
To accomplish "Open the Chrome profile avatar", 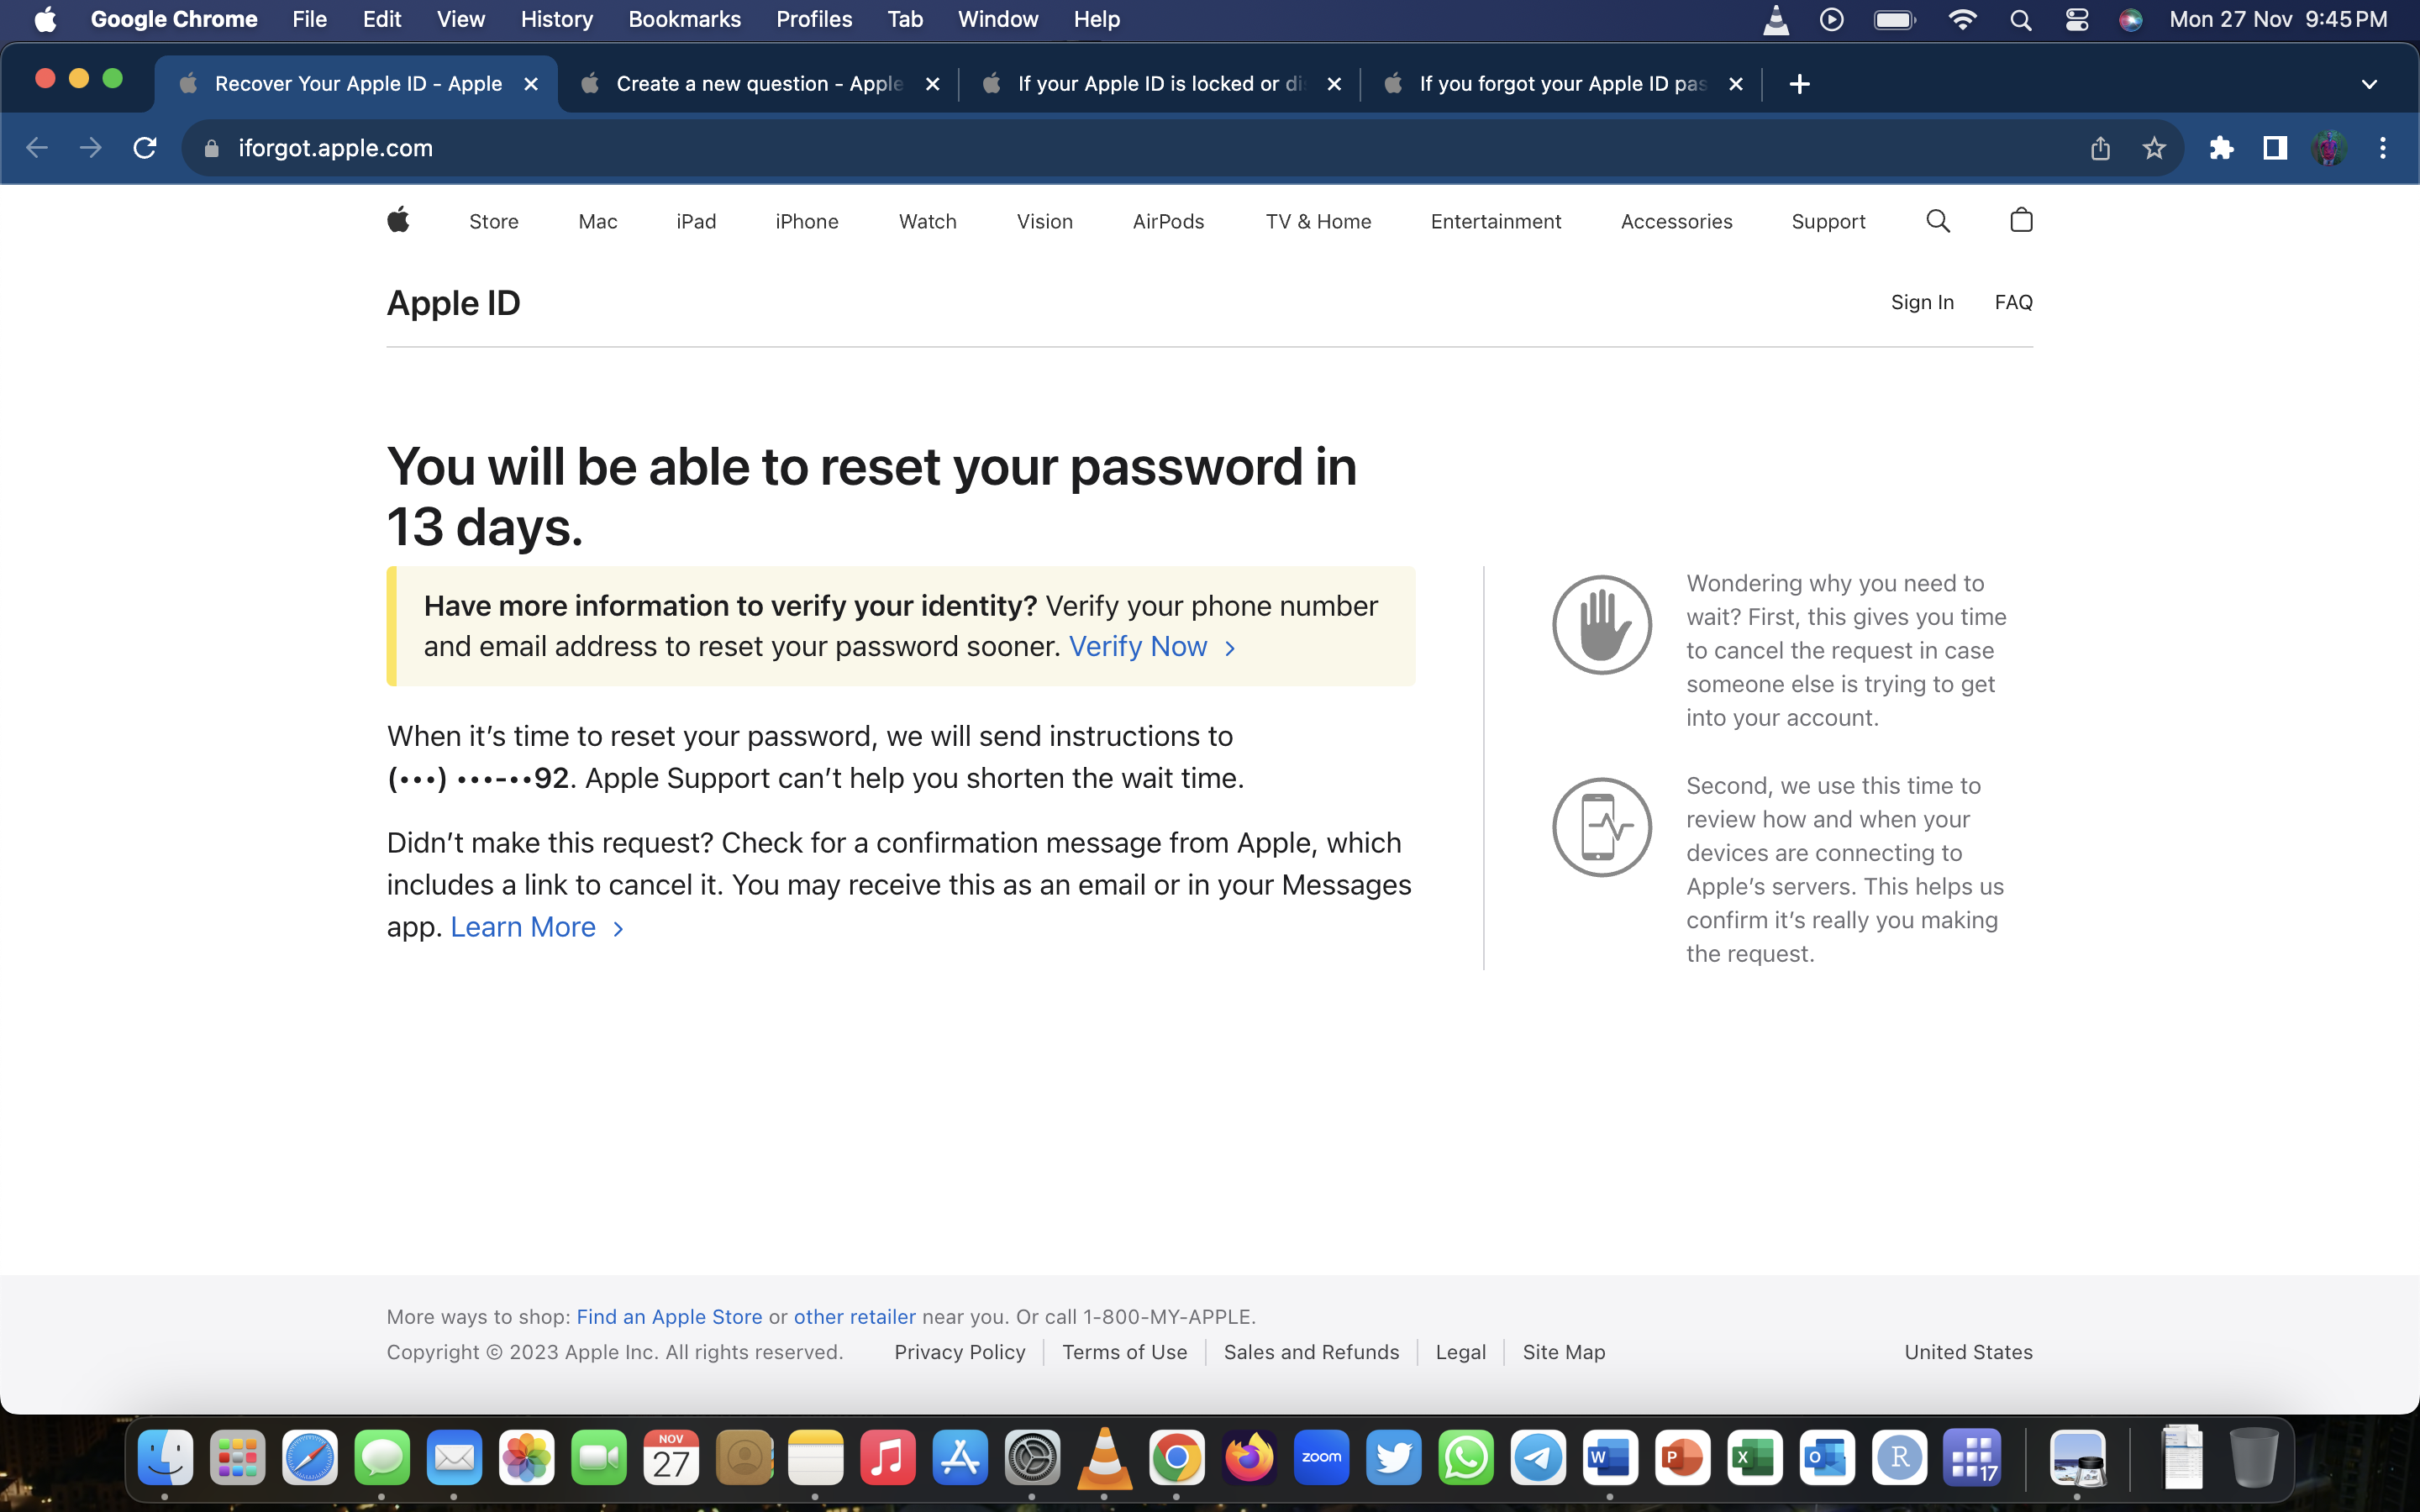I will (2329, 148).
